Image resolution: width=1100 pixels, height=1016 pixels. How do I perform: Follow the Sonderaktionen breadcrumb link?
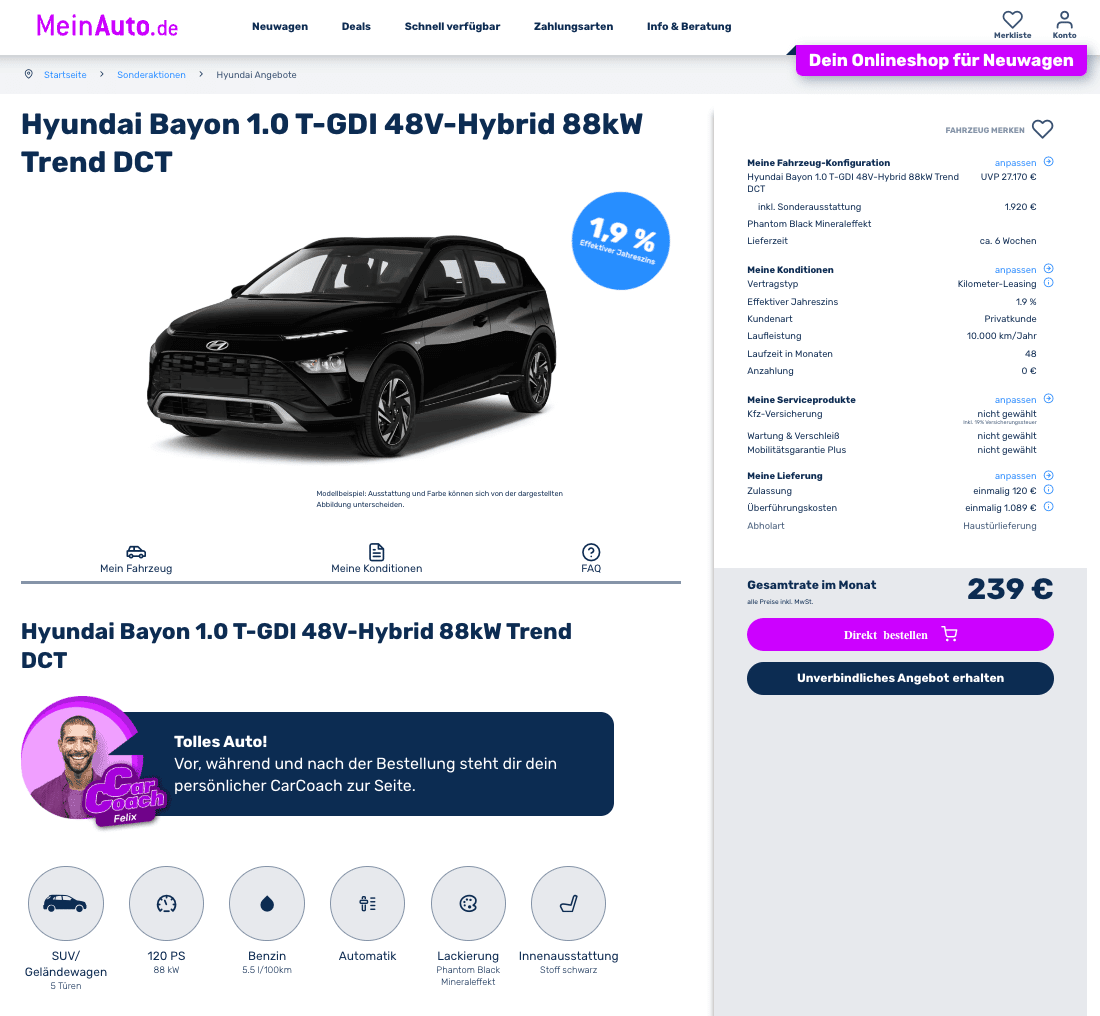point(152,75)
